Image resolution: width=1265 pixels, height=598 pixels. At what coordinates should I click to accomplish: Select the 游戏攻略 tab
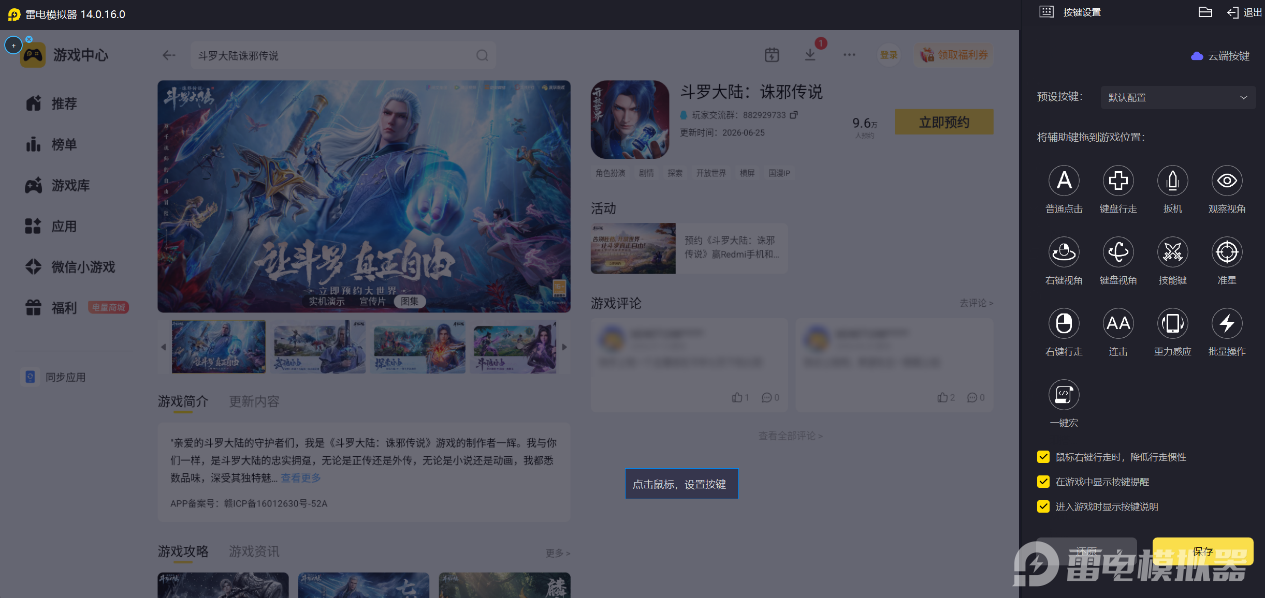click(183, 552)
